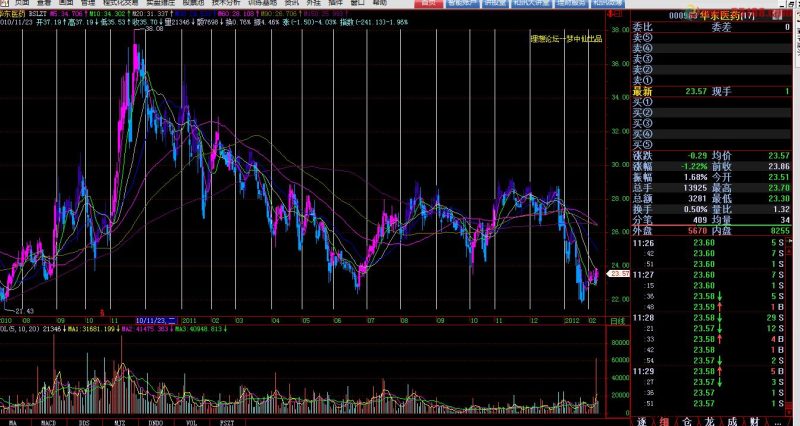Open the 管理 menu
800x426 pixels.
tap(88, 3)
